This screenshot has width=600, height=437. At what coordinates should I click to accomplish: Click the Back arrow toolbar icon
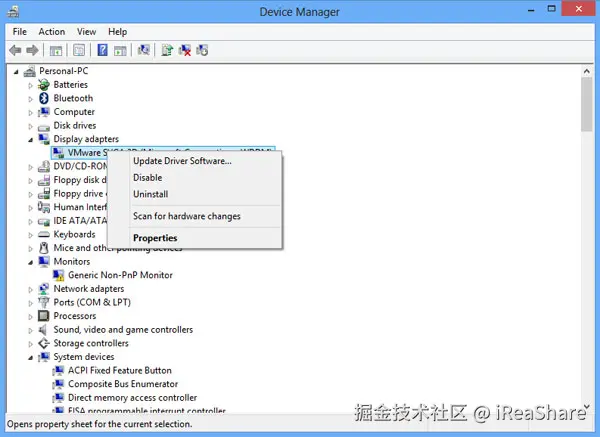(15, 50)
